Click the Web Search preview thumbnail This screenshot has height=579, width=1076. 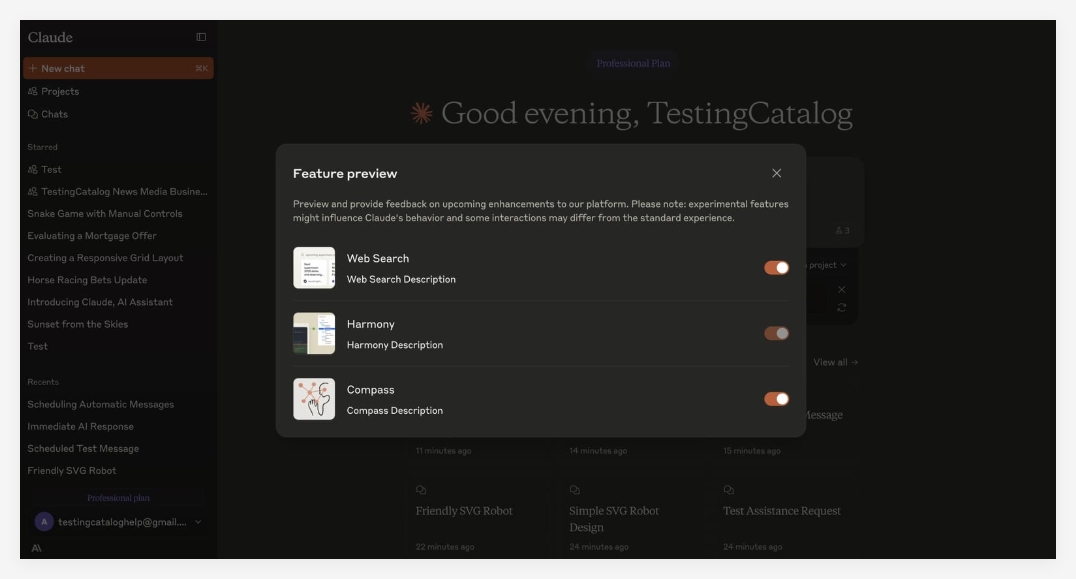[x=314, y=268]
